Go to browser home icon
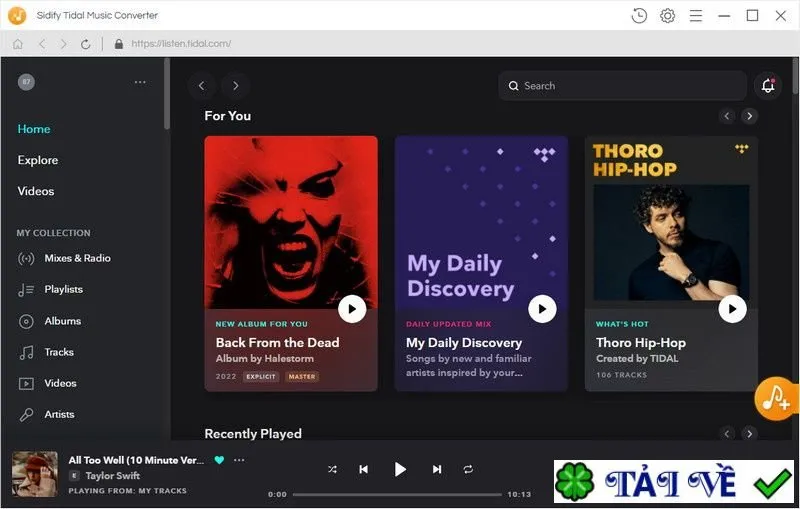This screenshot has height=509, width=800. (18, 44)
